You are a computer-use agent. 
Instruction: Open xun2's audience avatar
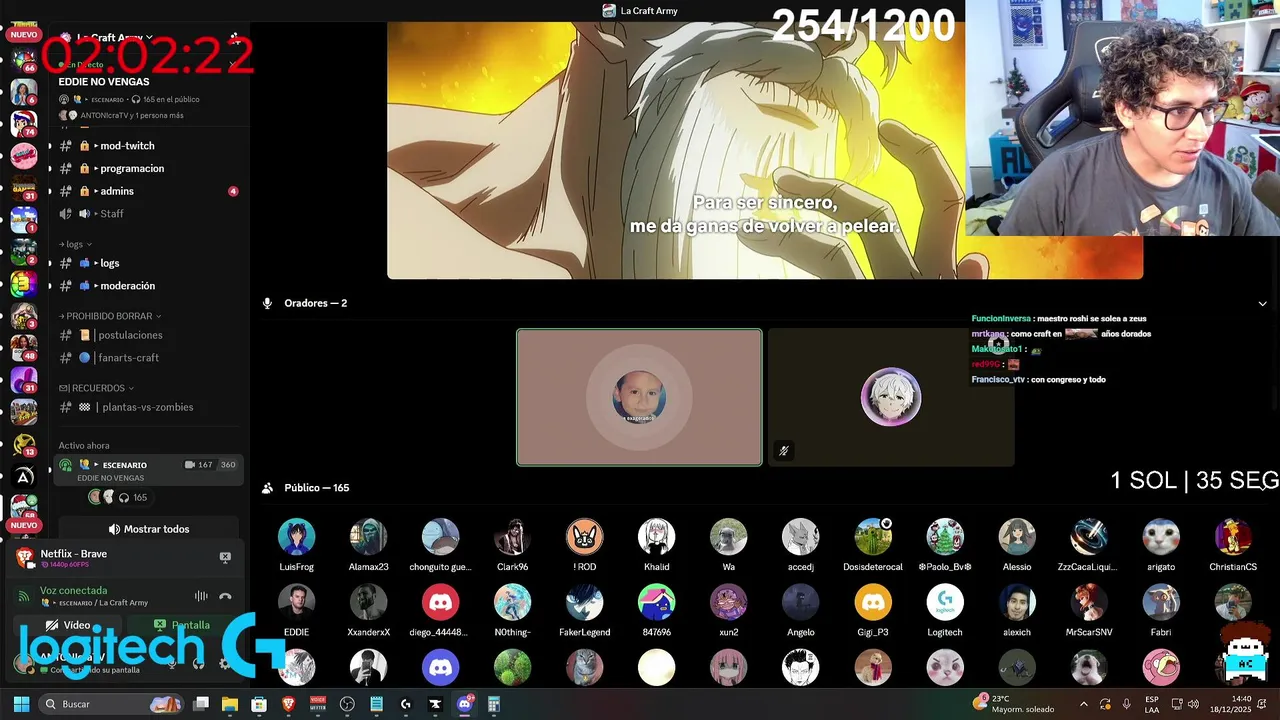click(728, 602)
